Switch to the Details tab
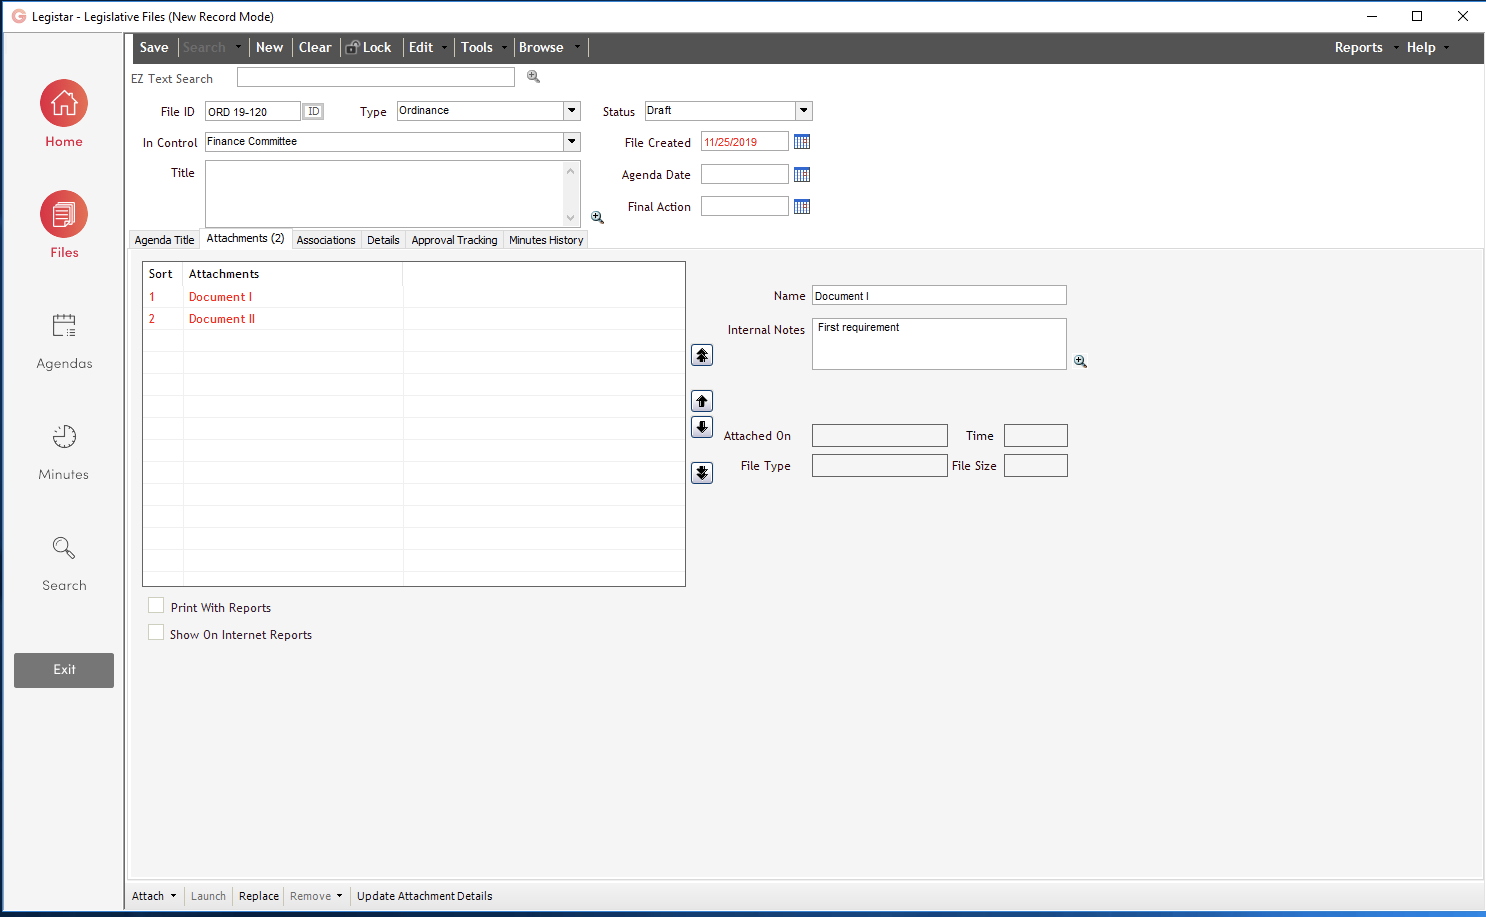This screenshot has height=917, width=1486. tap(383, 239)
